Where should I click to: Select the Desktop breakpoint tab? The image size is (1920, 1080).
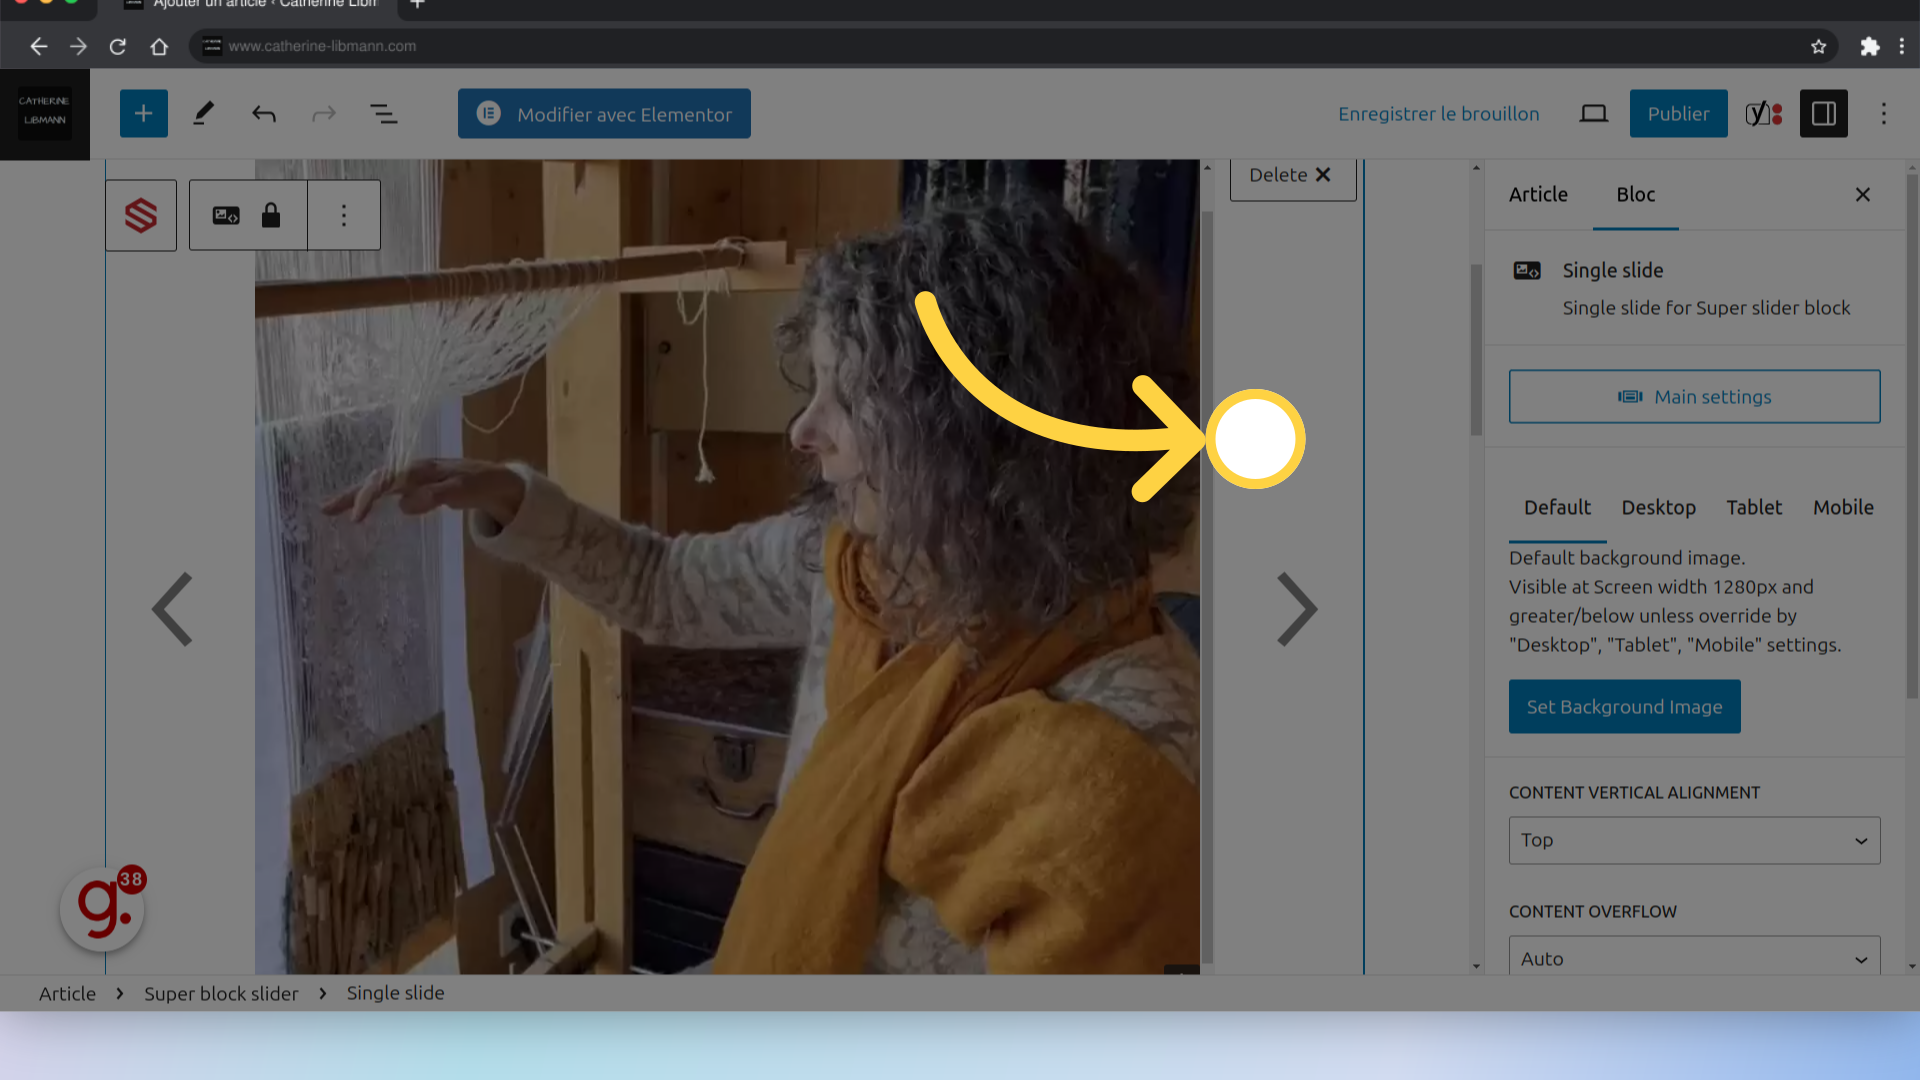tap(1659, 508)
